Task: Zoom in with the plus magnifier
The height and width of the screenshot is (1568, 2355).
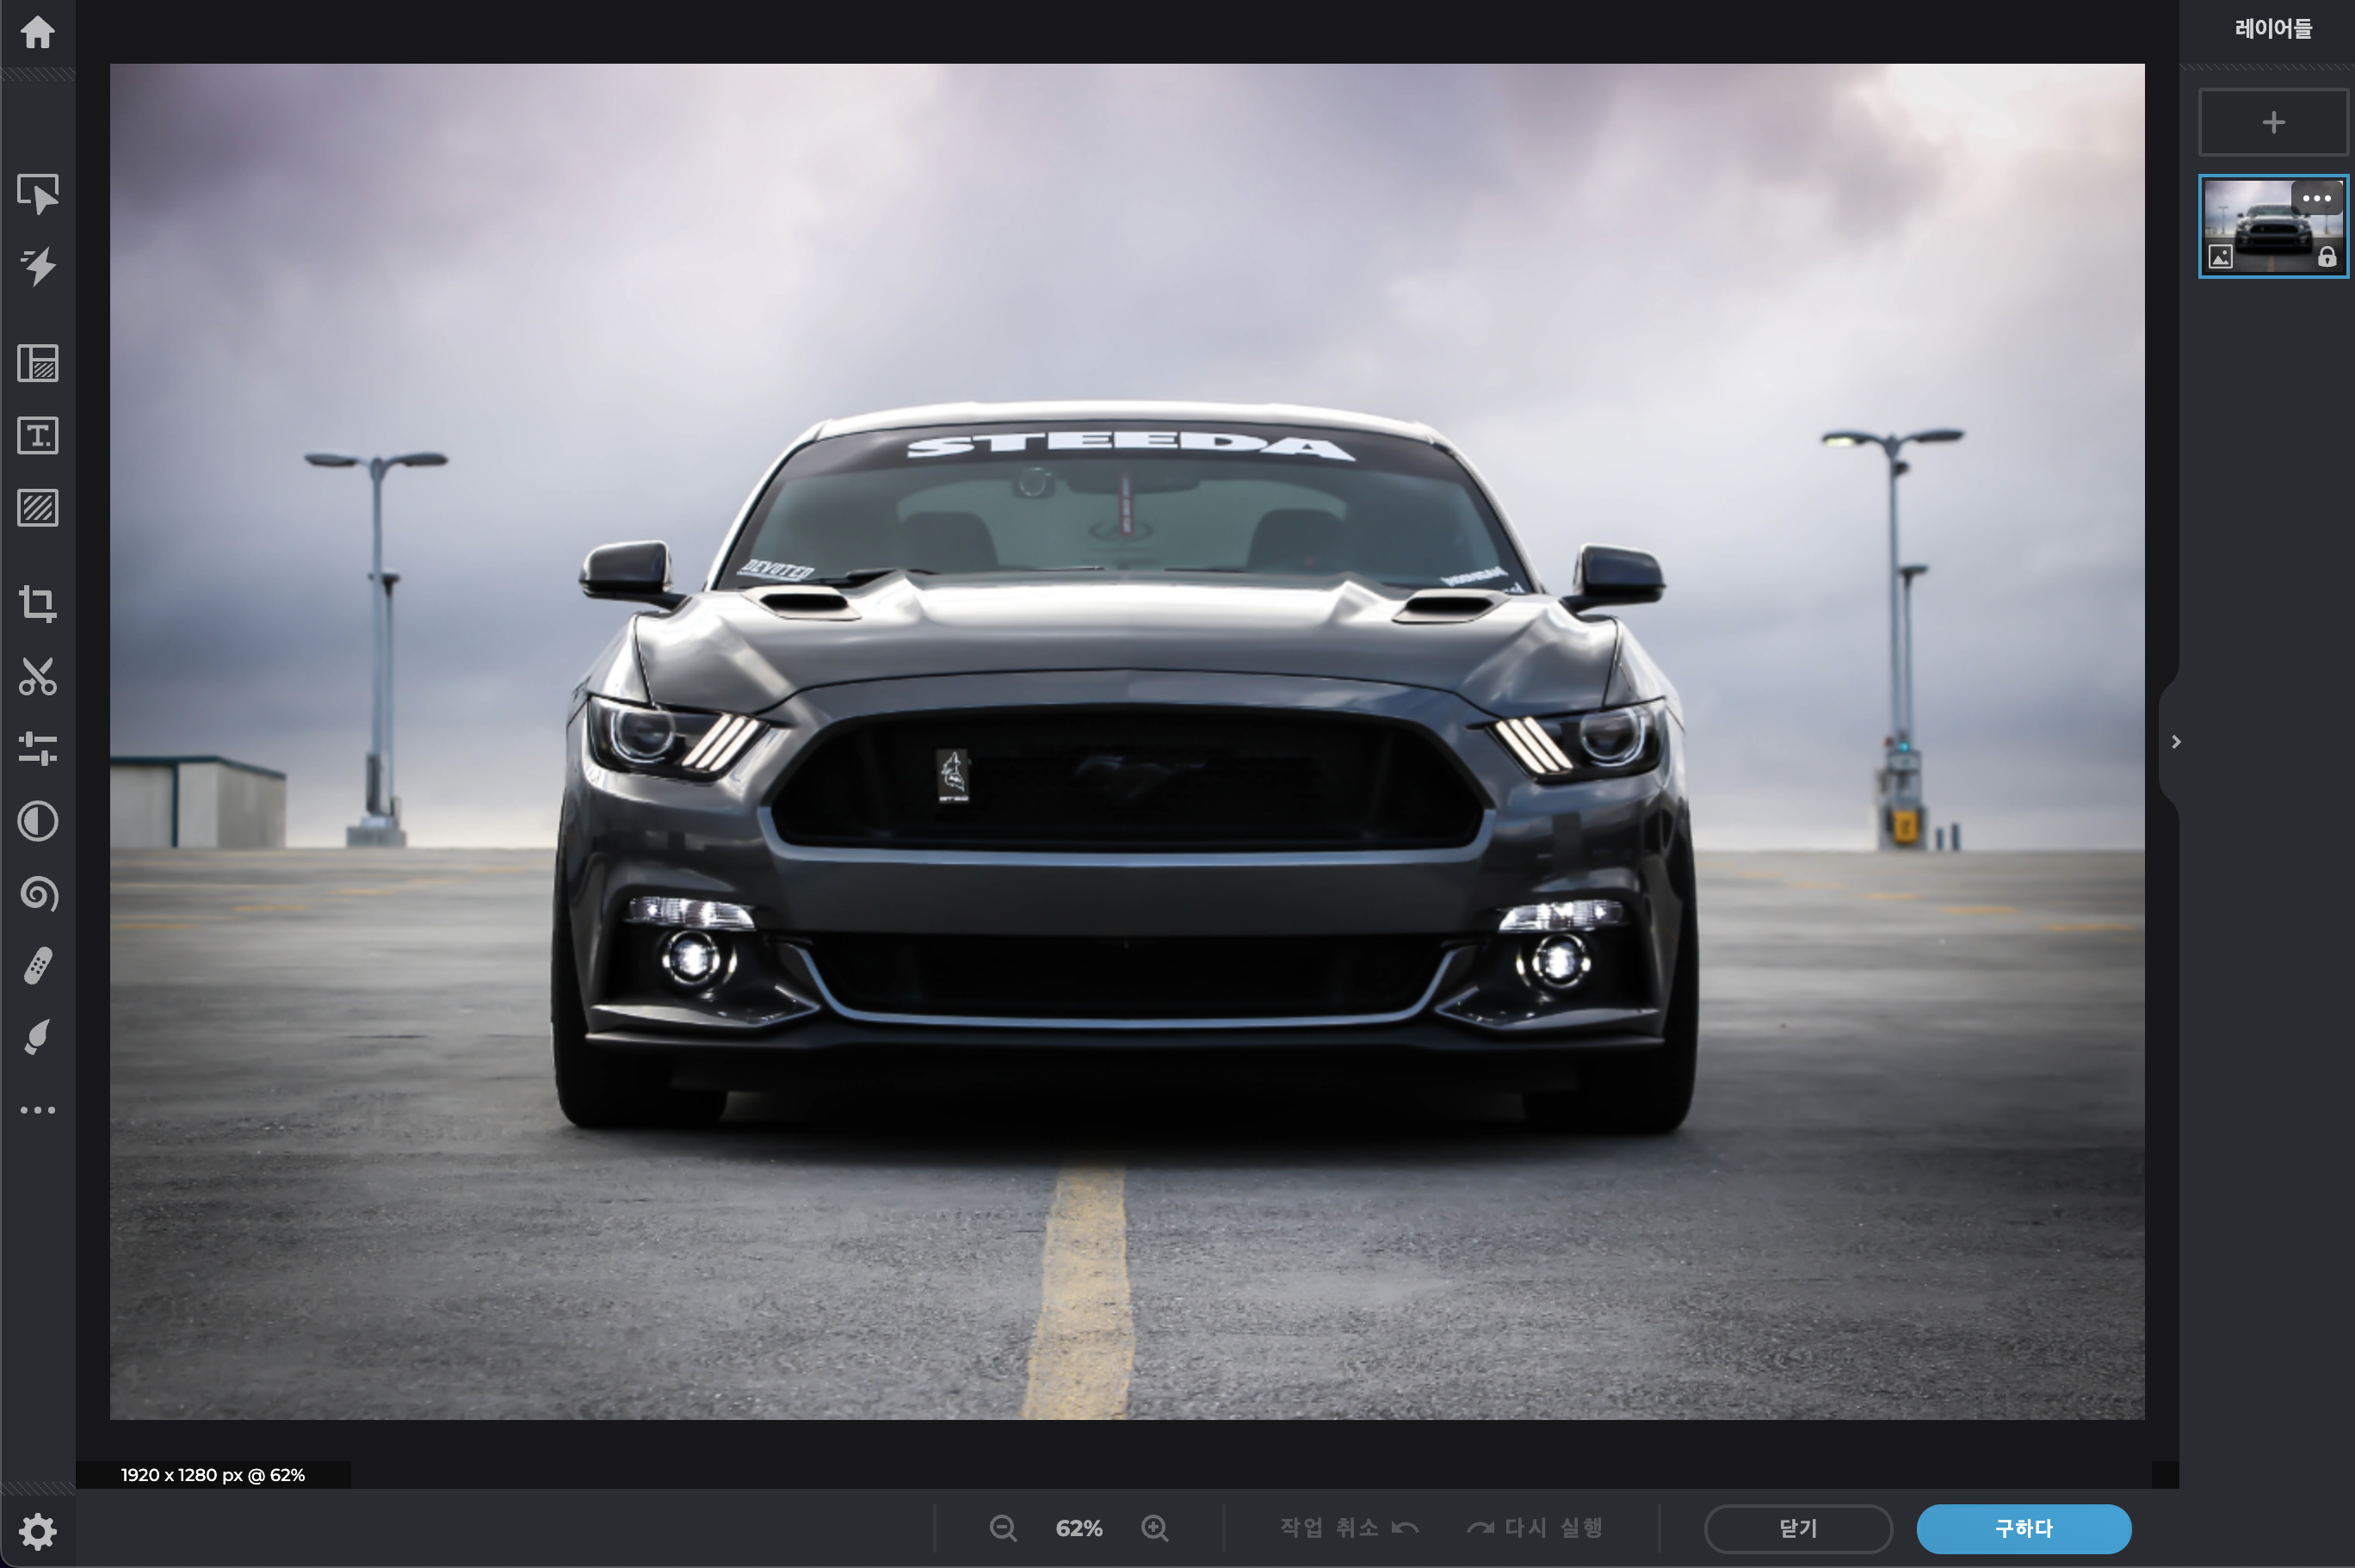Action: coord(1155,1528)
